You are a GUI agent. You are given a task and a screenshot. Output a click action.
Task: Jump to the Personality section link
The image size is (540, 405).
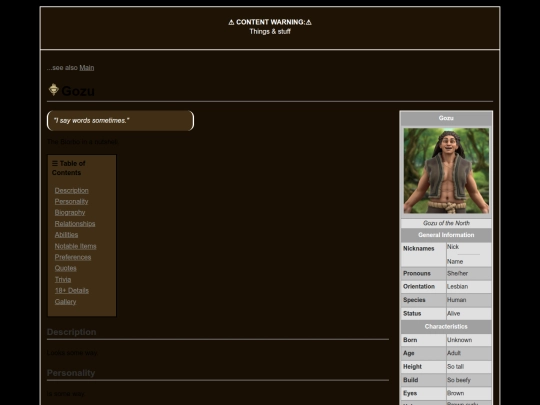[71, 201]
